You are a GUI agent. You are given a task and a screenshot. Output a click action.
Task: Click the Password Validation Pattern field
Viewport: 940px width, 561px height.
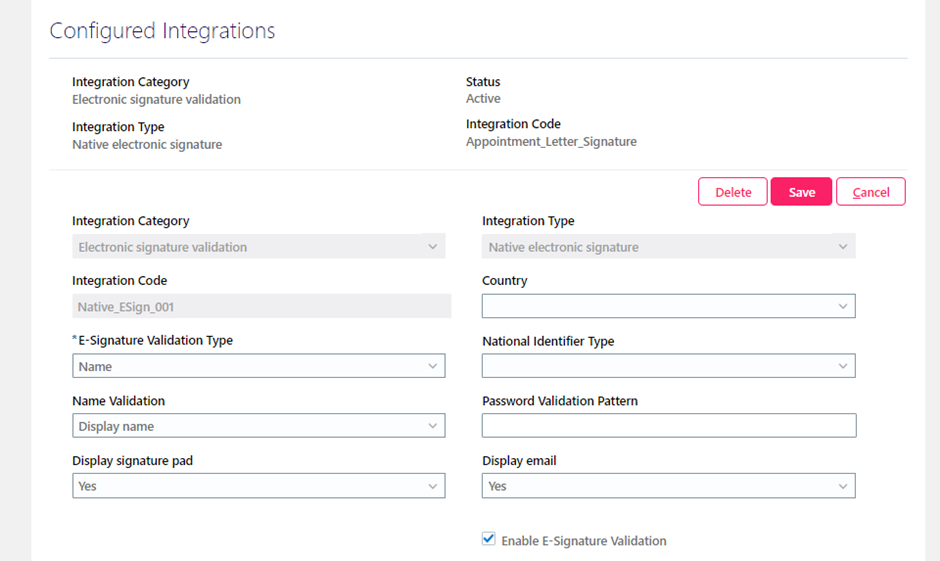[669, 426]
